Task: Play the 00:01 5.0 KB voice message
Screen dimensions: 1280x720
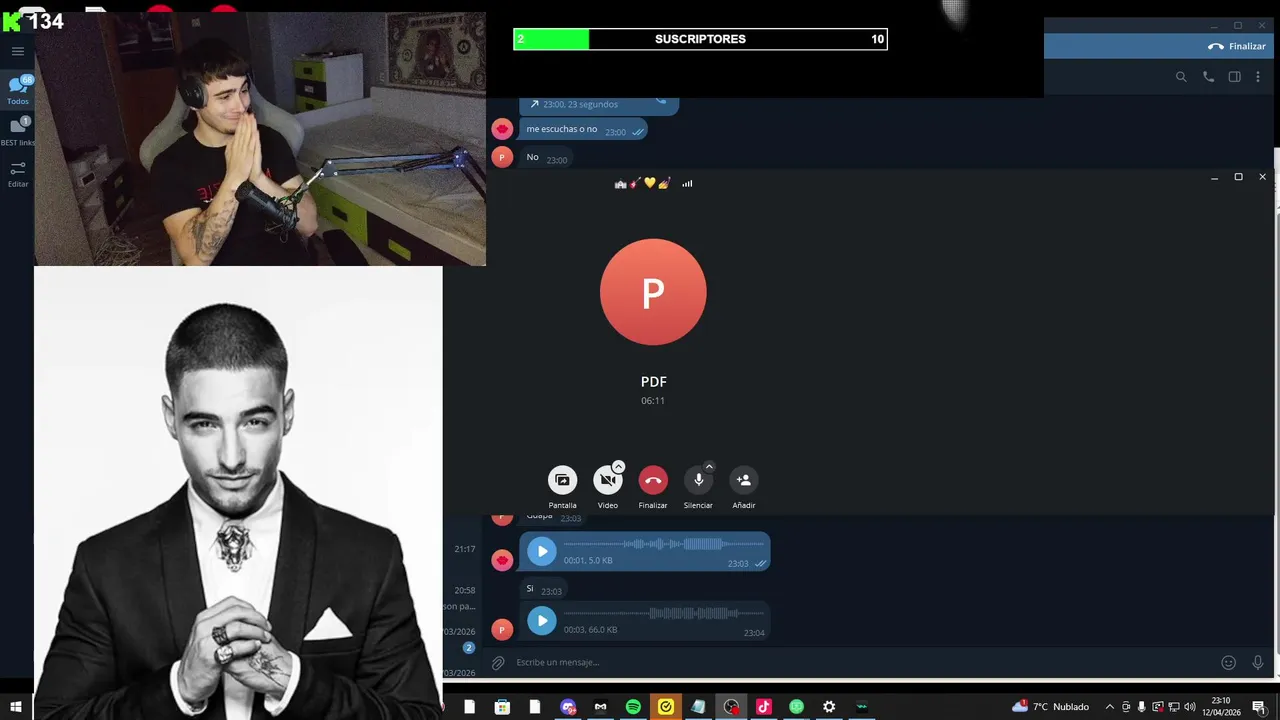Action: [x=541, y=551]
